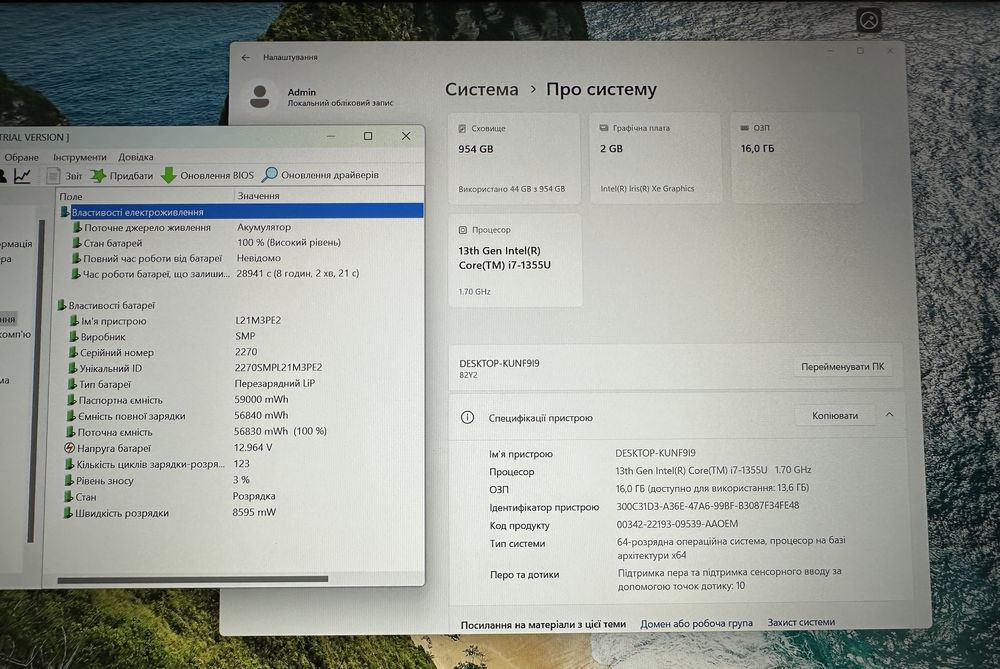
Task: Open the Домен або робоча група link
Action: [696, 623]
